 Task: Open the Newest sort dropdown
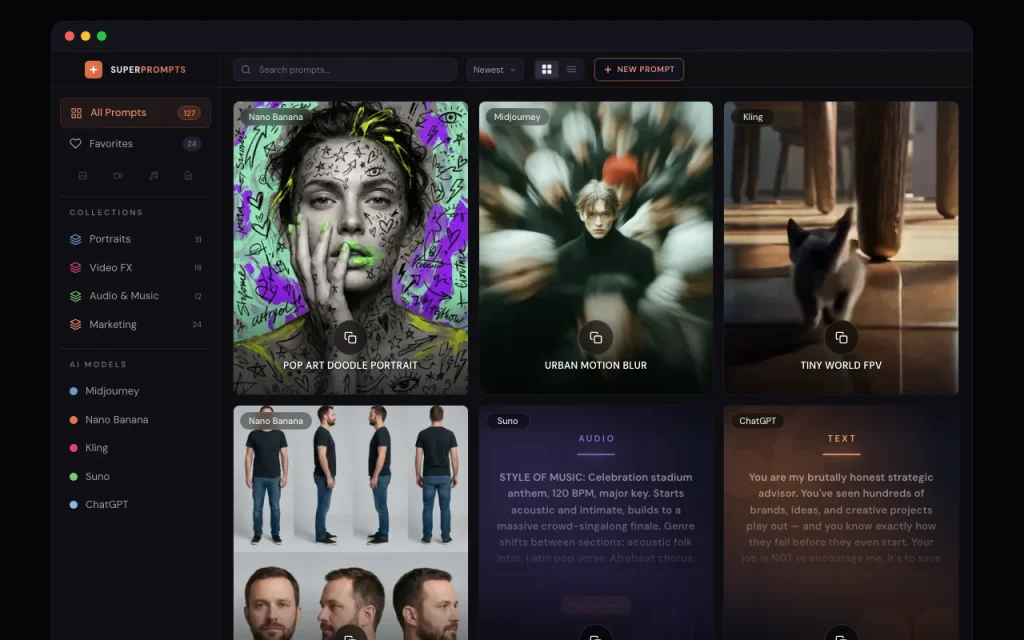[x=495, y=70]
